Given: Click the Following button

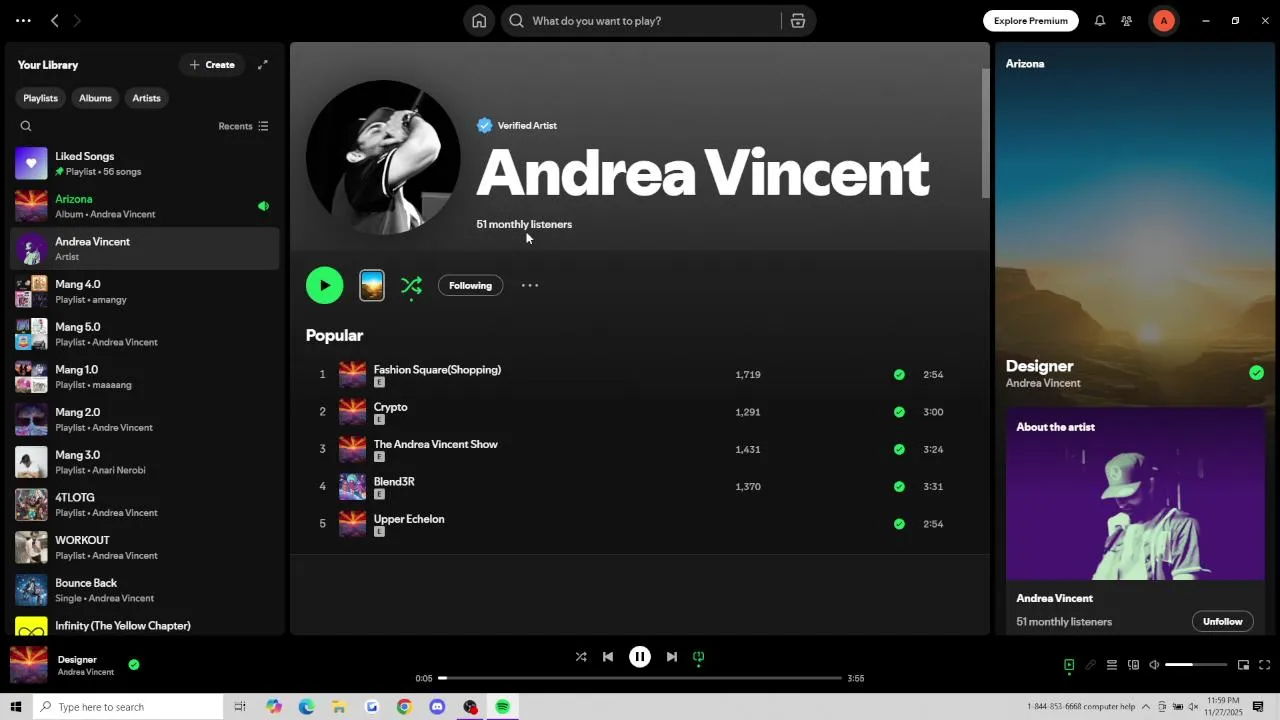Looking at the screenshot, I should (470, 286).
